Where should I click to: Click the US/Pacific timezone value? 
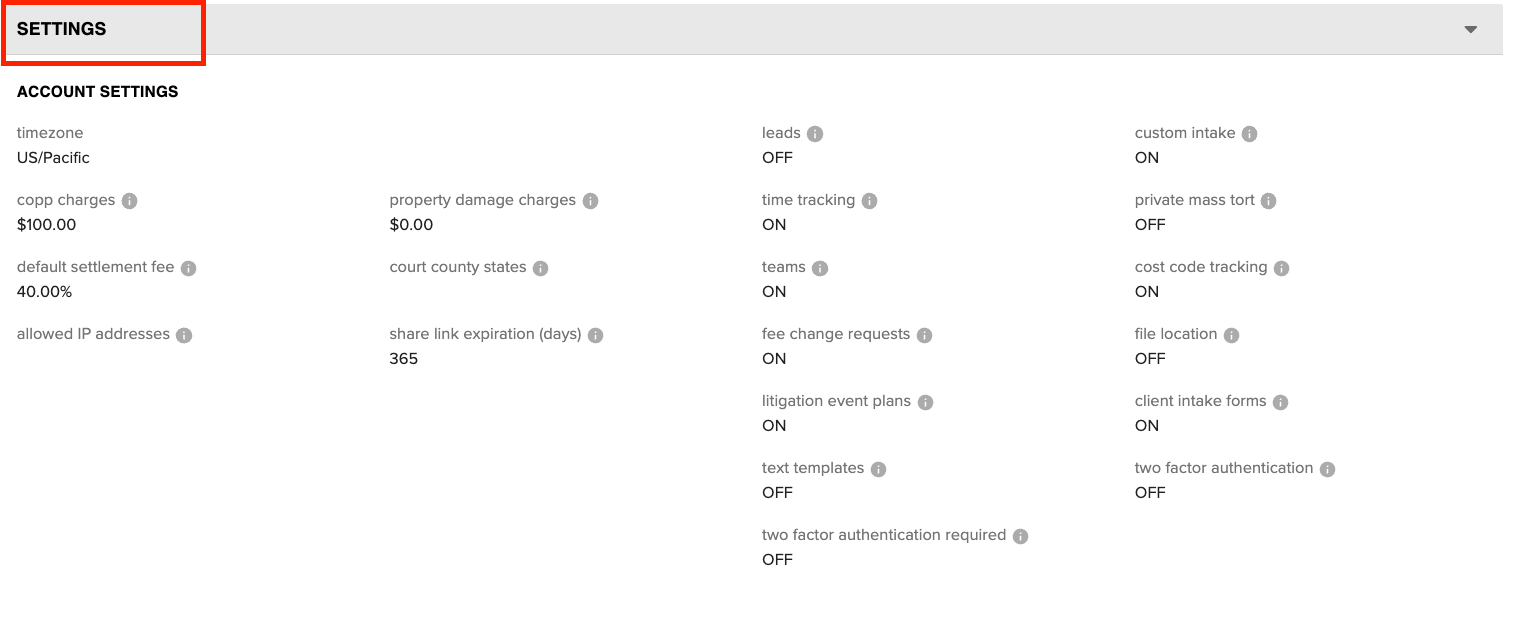[53, 158]
